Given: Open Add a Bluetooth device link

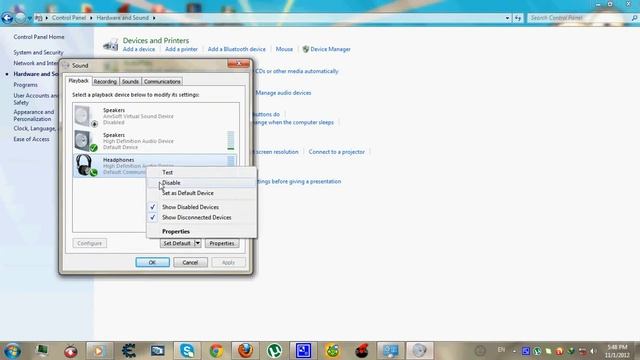Looking at the screenshot, I should (x=237, y=49).
